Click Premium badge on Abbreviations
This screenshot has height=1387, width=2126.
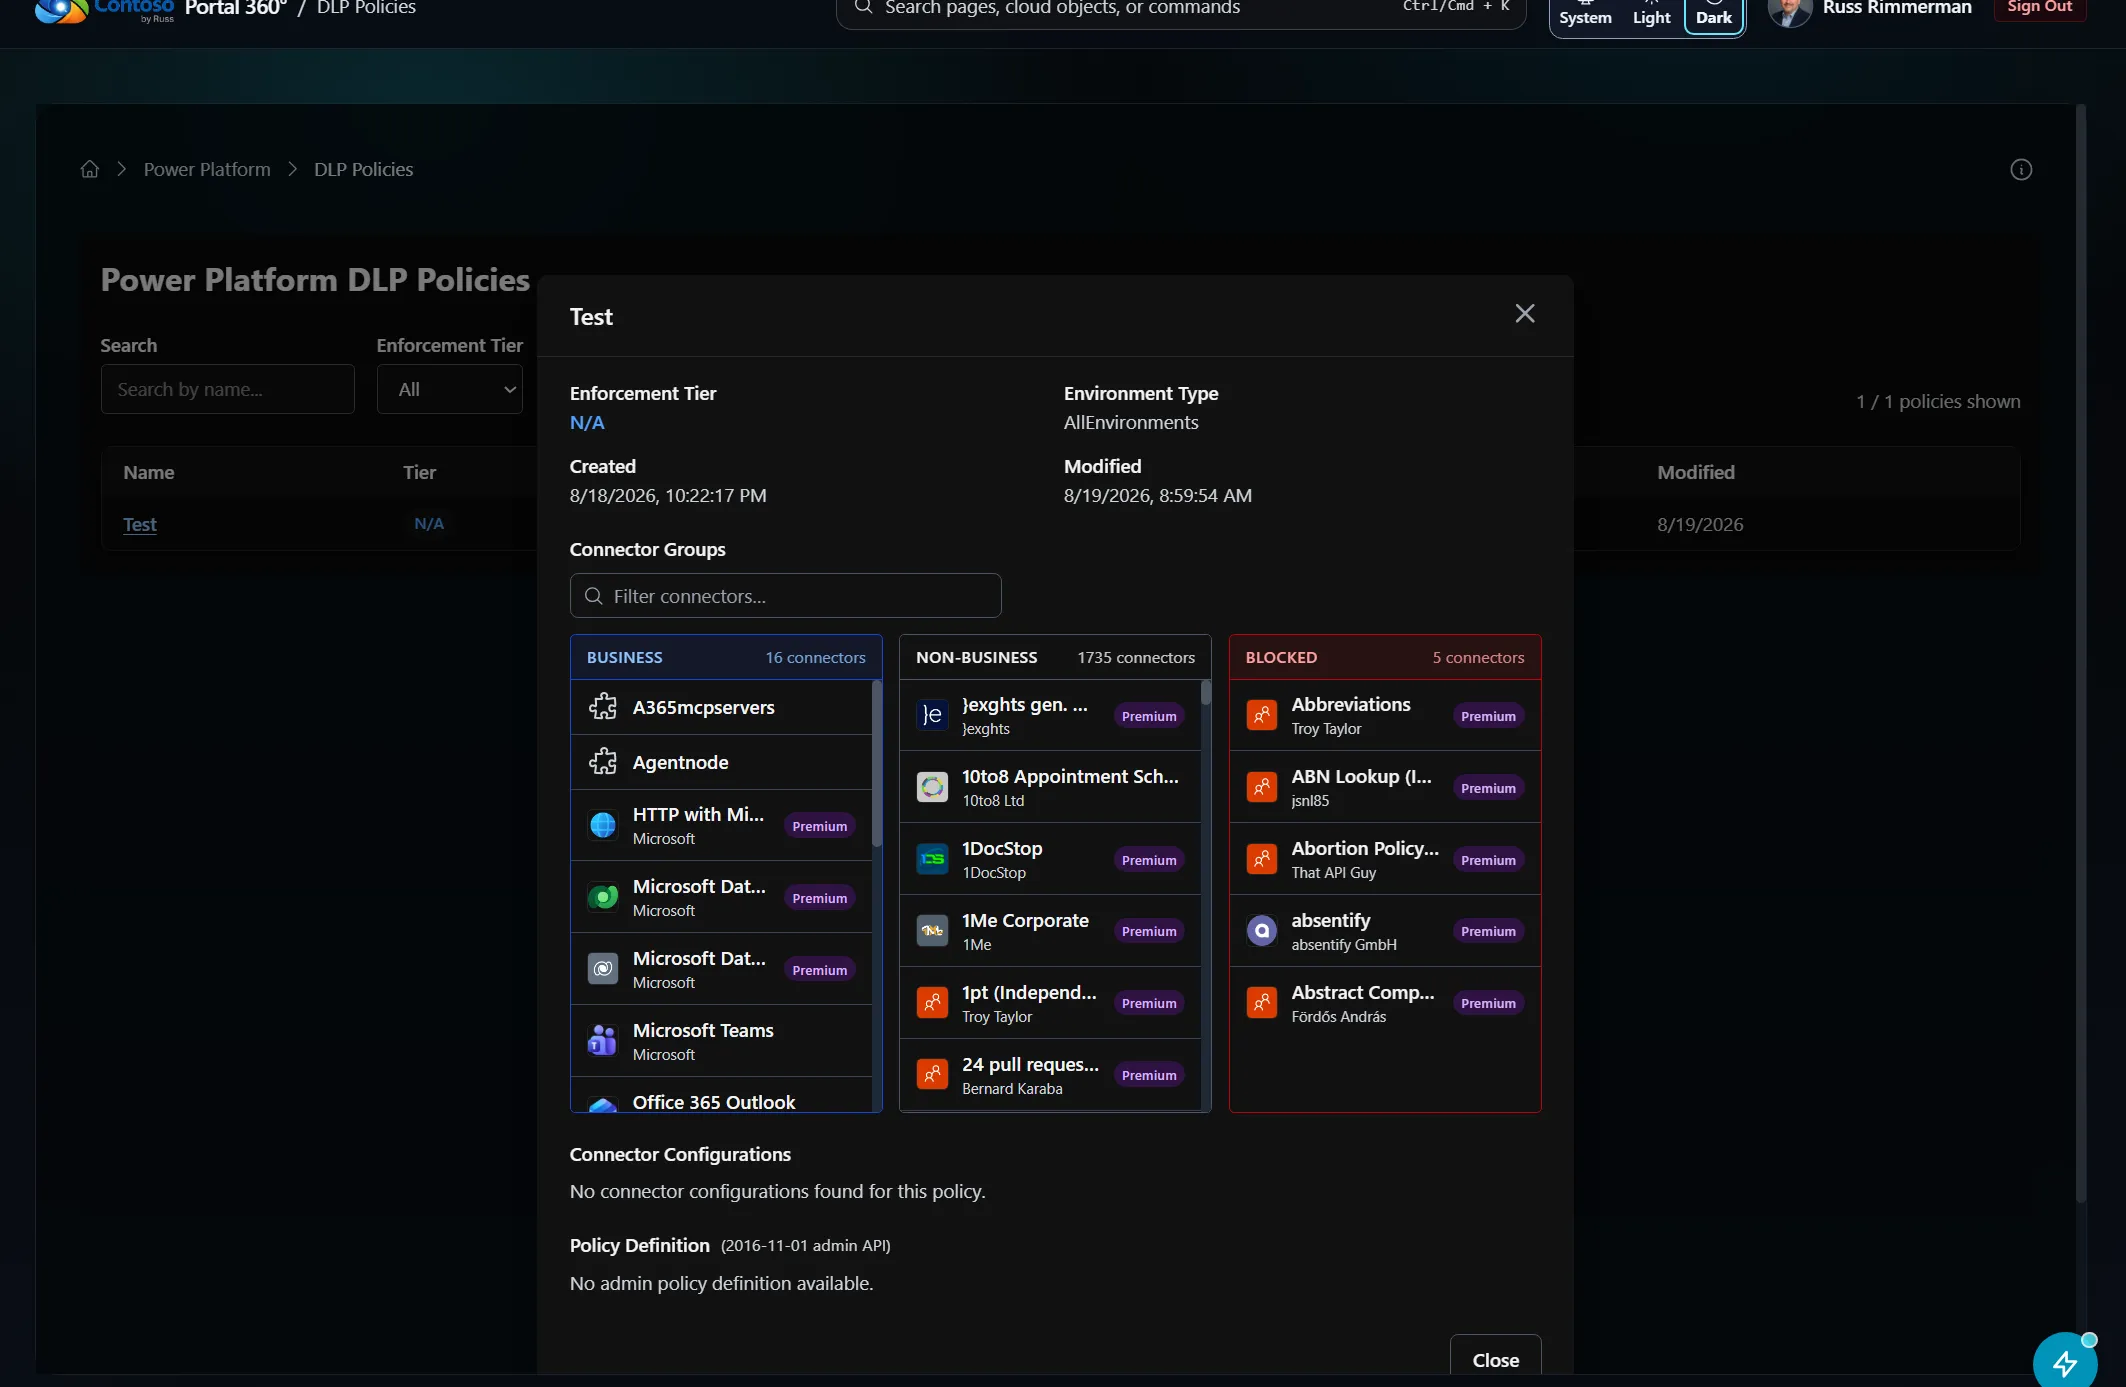[x=1488, y=716]
